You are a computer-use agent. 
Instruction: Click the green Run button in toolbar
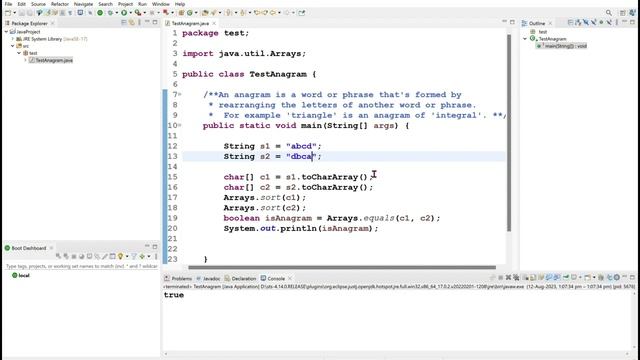click(124, 13)
